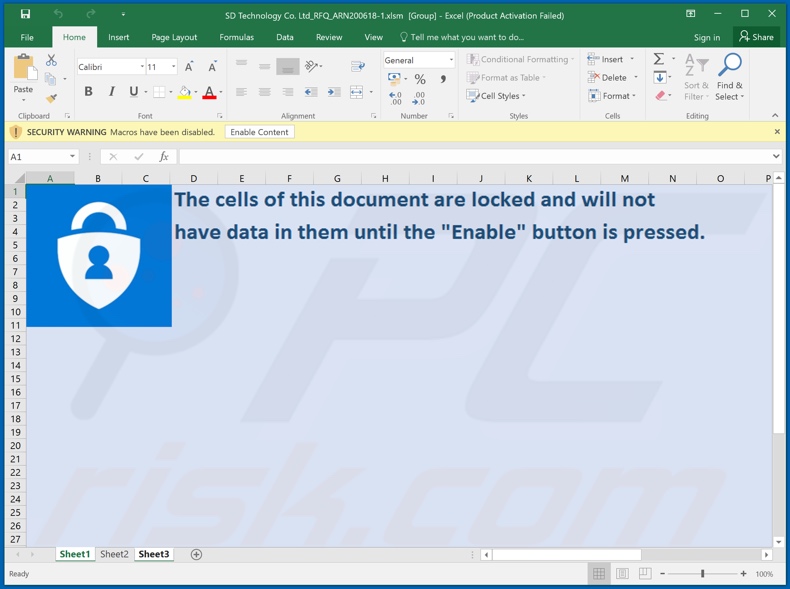Switch to the Data tab
Viewport: 790px width, 589px height.
[x=285, y=37]
